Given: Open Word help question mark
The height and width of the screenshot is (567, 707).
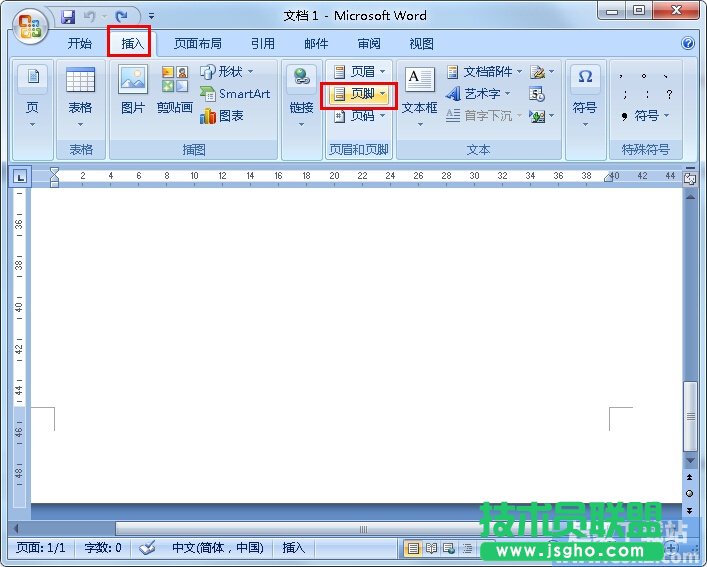Looking at the screenshot, I should pos(688,43).
